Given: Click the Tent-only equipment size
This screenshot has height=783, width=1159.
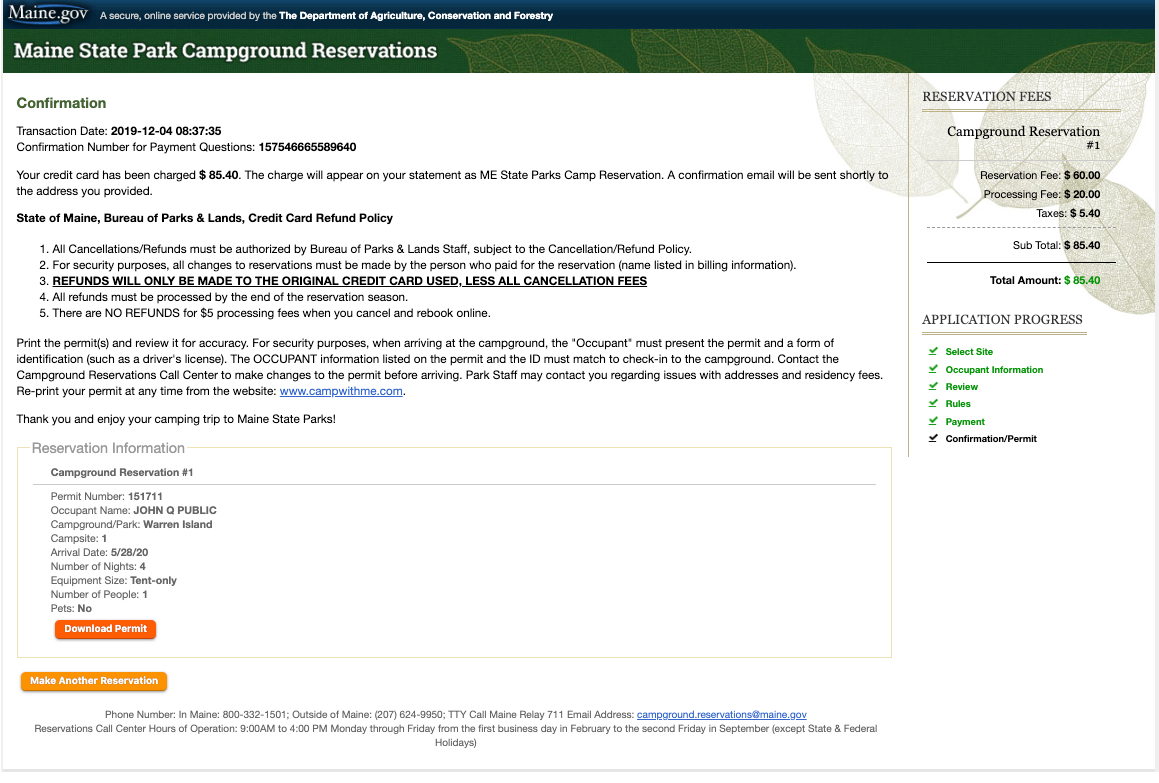Looking at the screenshot, I should click(154, 581).
